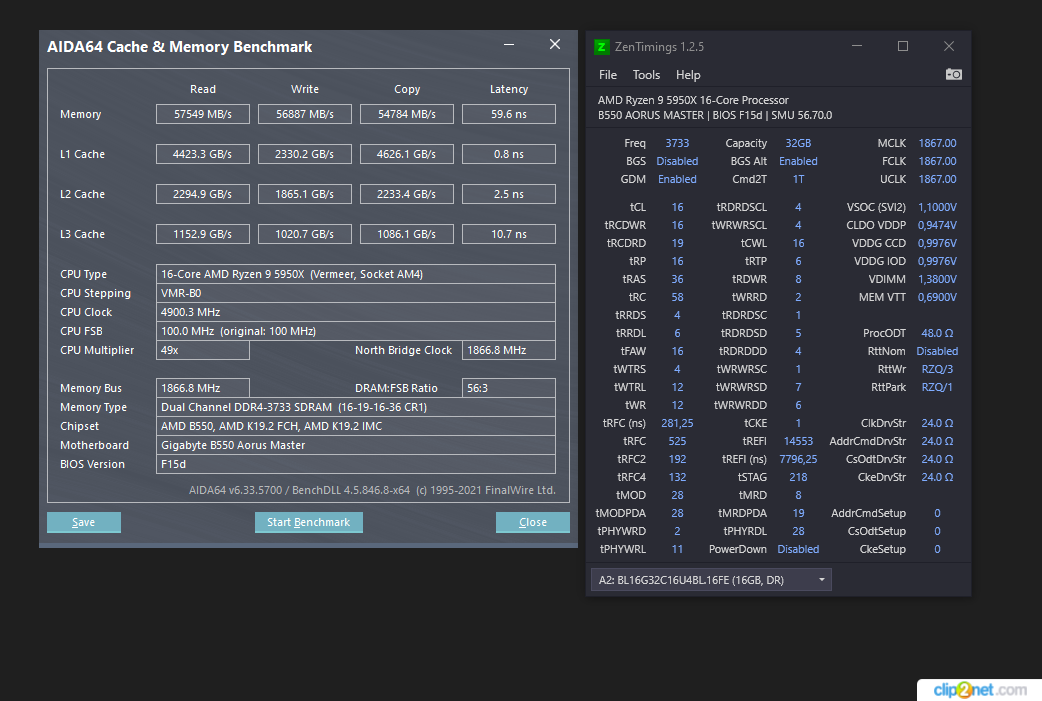Click the L3 Cache Write value 1020.7 GB/s

(304, 234)
